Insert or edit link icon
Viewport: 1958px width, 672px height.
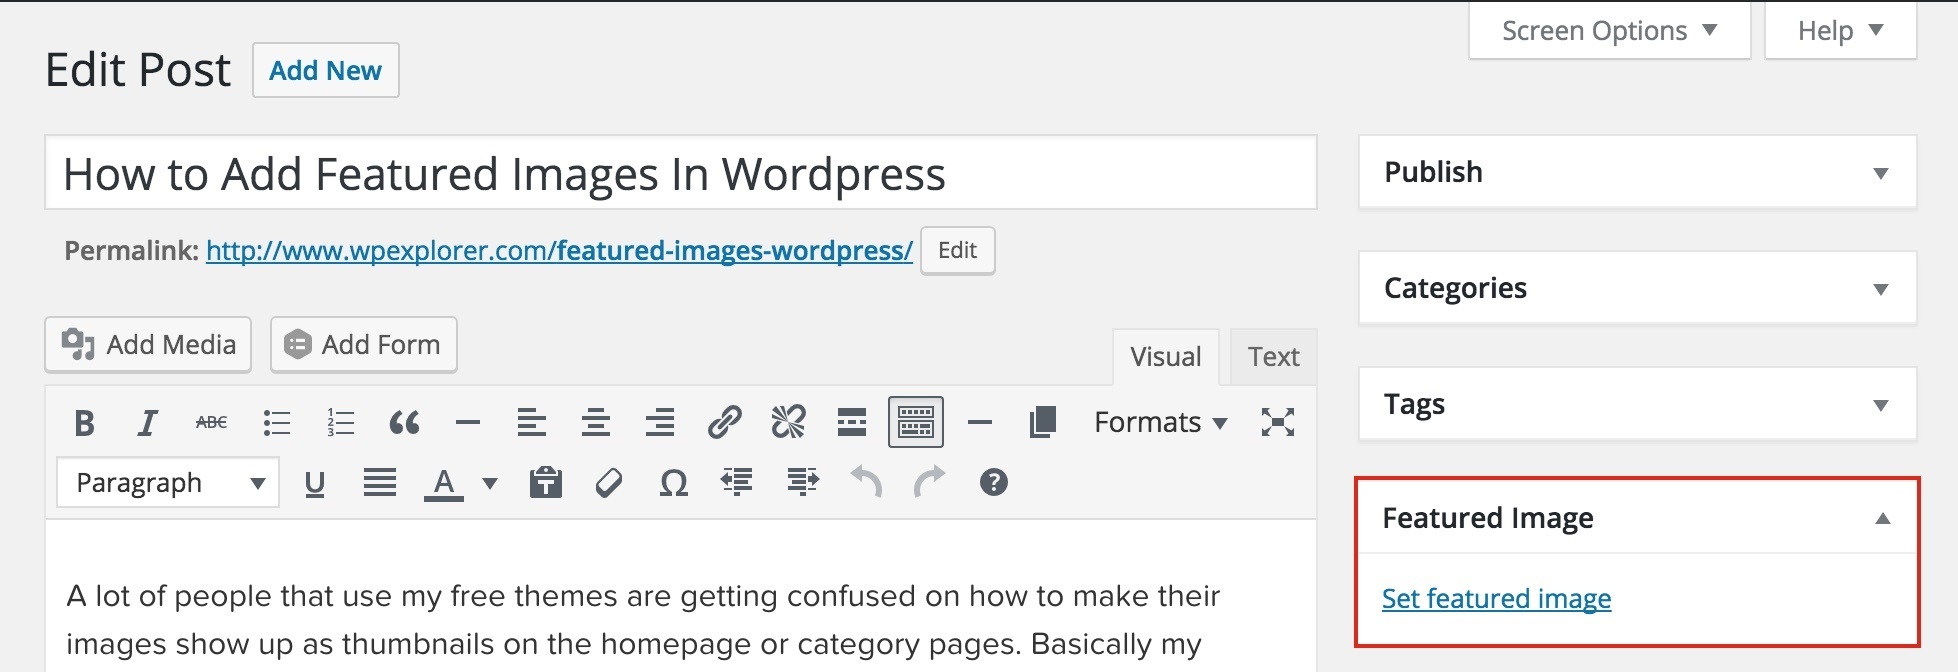pos(724,423)
